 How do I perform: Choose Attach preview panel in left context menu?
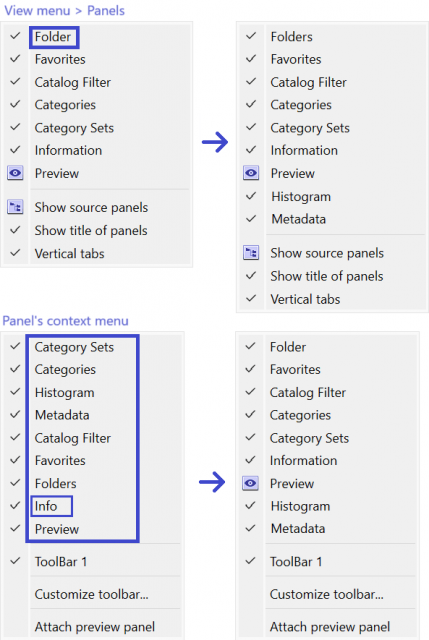[x=95, y=627]
